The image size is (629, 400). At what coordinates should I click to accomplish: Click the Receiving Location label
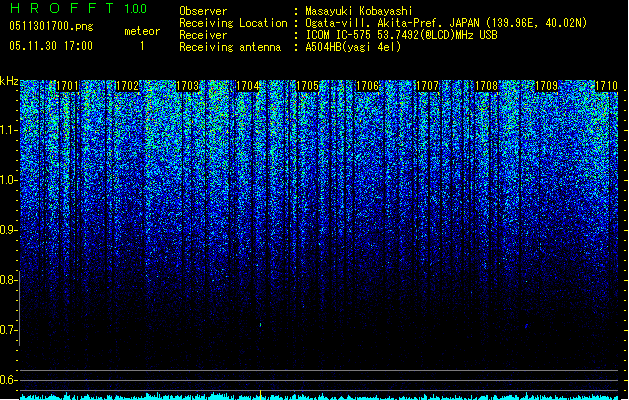pos(233,23)
